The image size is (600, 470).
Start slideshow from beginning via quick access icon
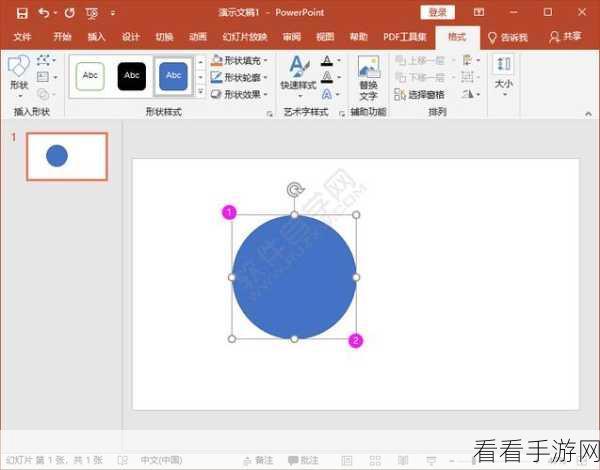pyautogui.click(x=92, y=14)
